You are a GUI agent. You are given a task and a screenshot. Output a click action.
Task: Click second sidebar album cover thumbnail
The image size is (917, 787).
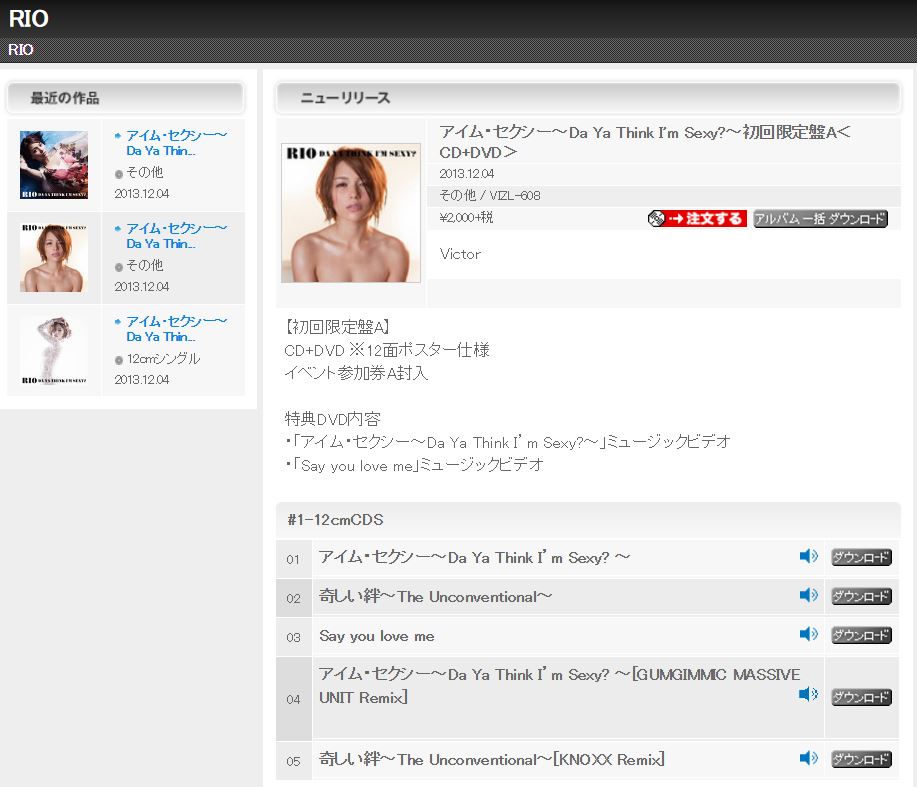click(x=54, y=258)
